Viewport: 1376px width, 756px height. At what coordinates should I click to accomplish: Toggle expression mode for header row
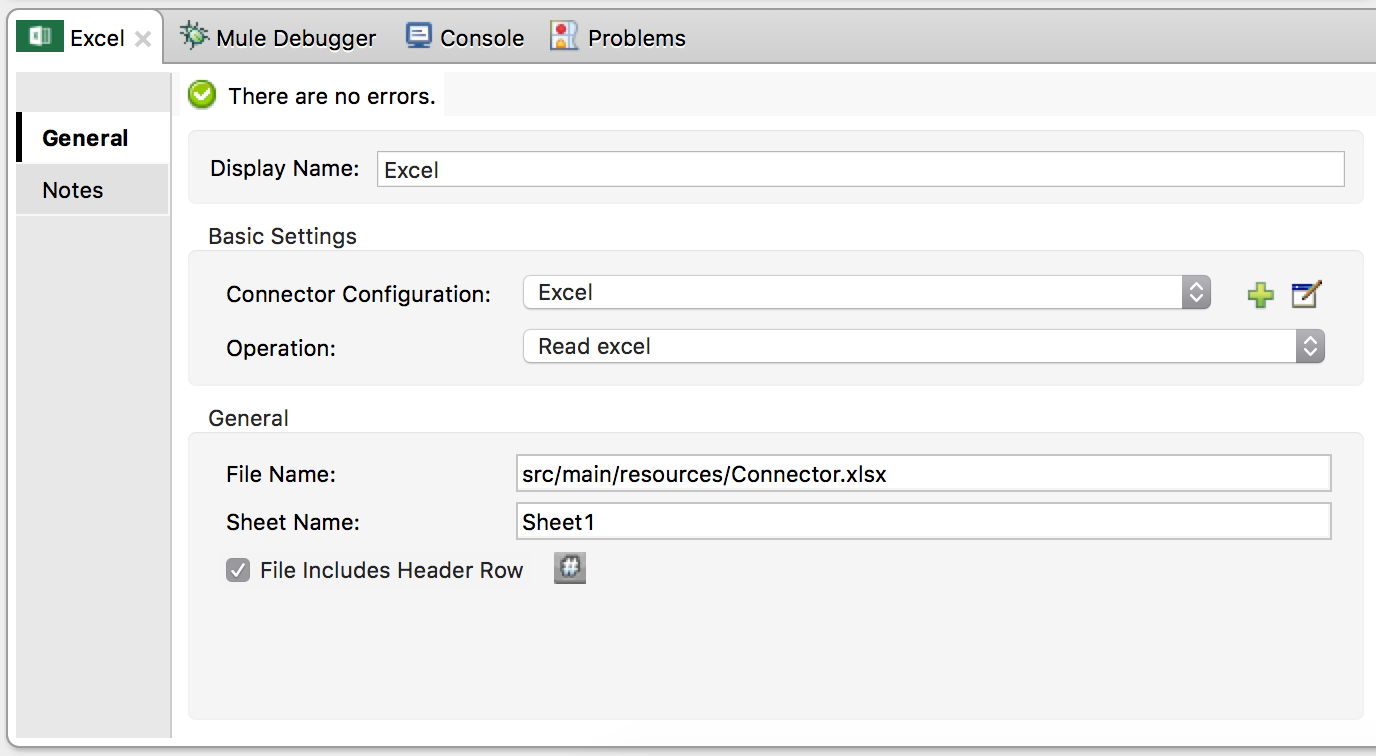click(569, 569)
